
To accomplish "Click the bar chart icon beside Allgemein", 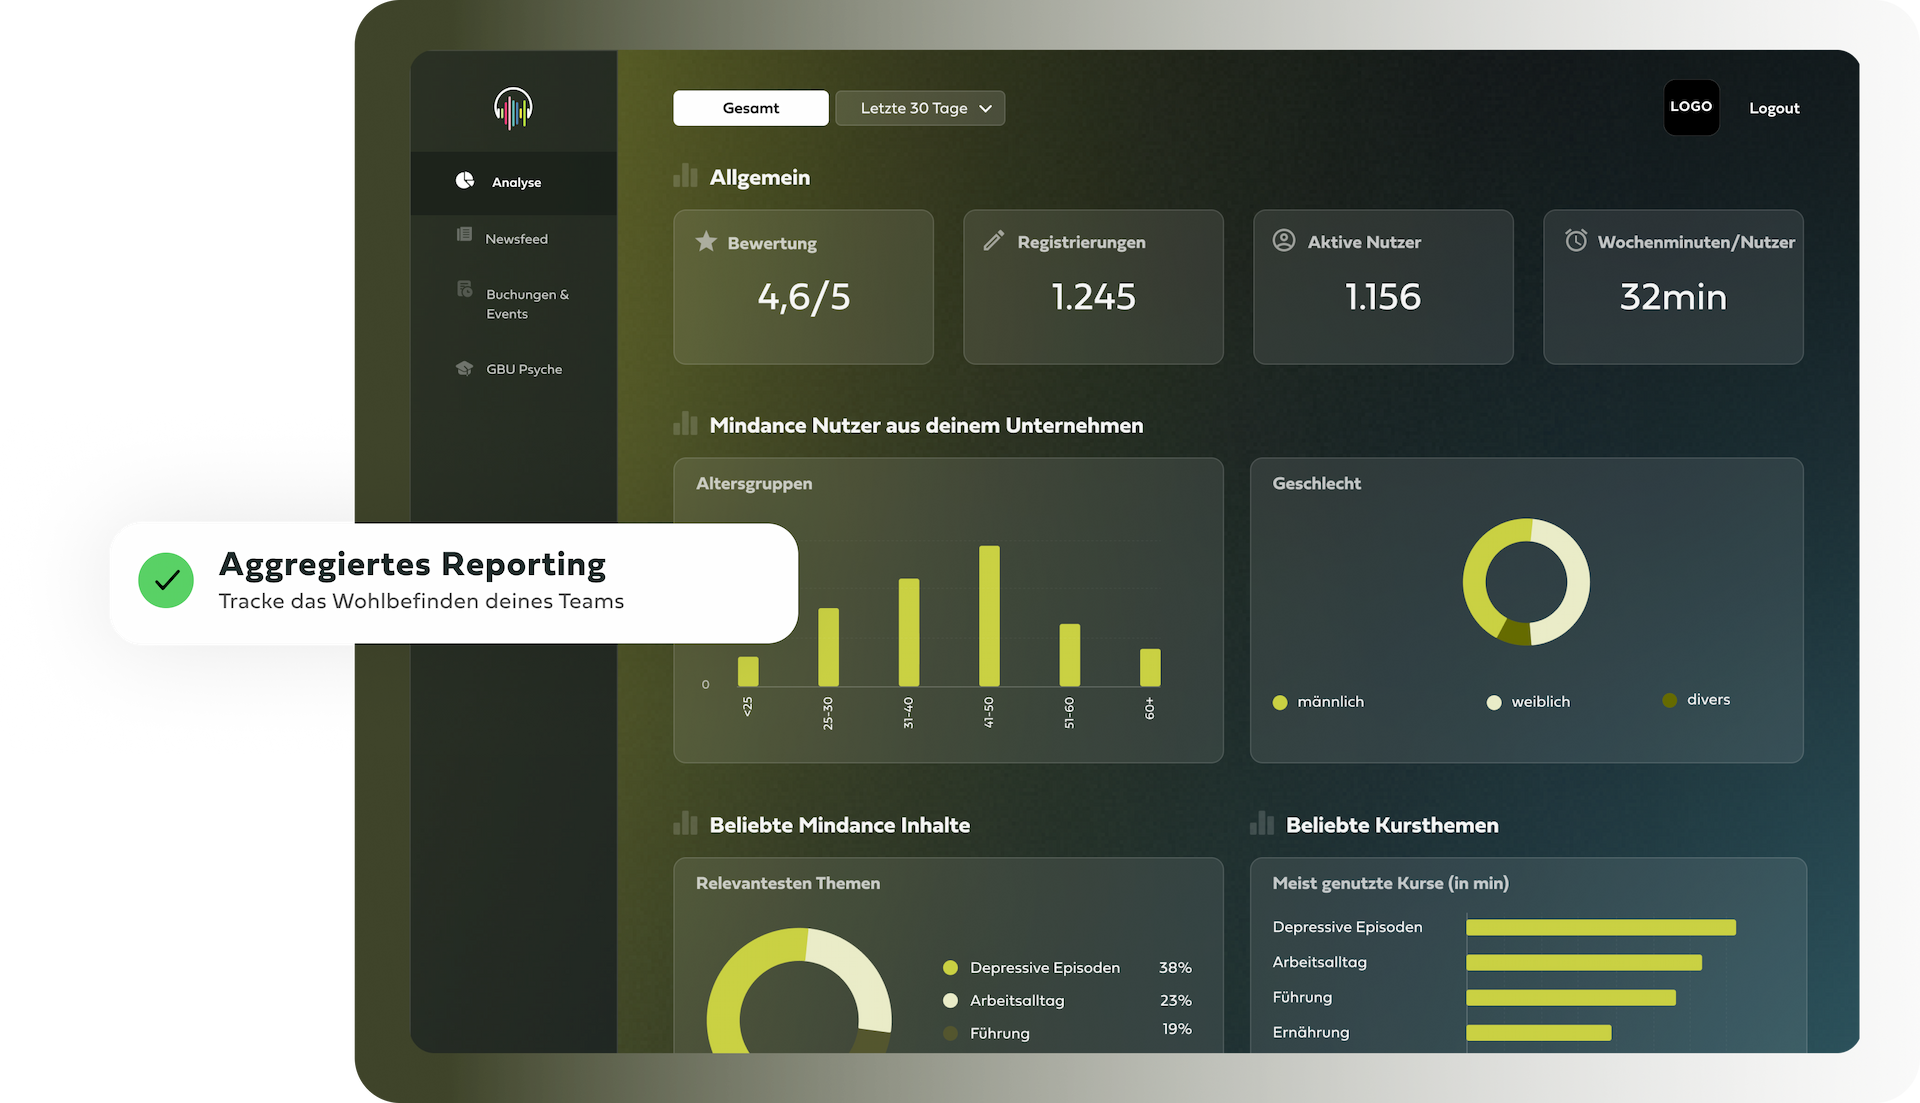I will click(685, 176).
